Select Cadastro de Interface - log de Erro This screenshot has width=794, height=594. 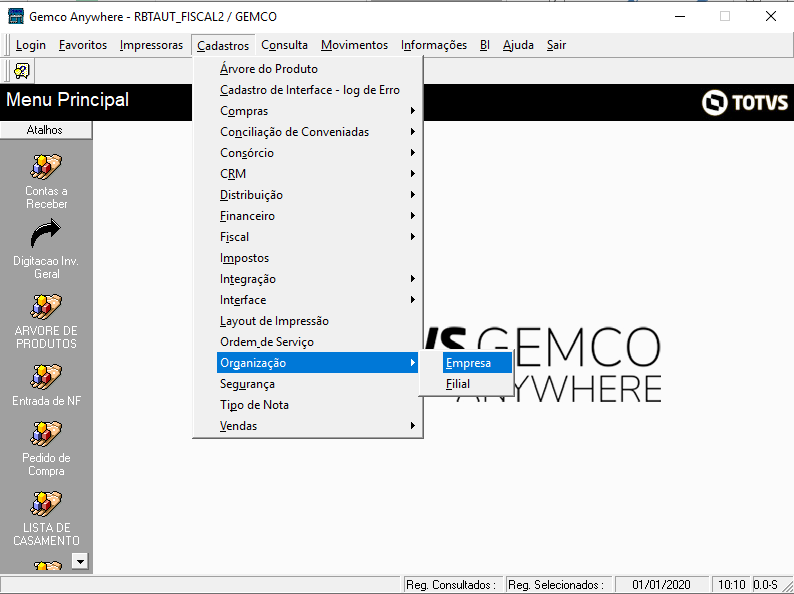point(317,90)
